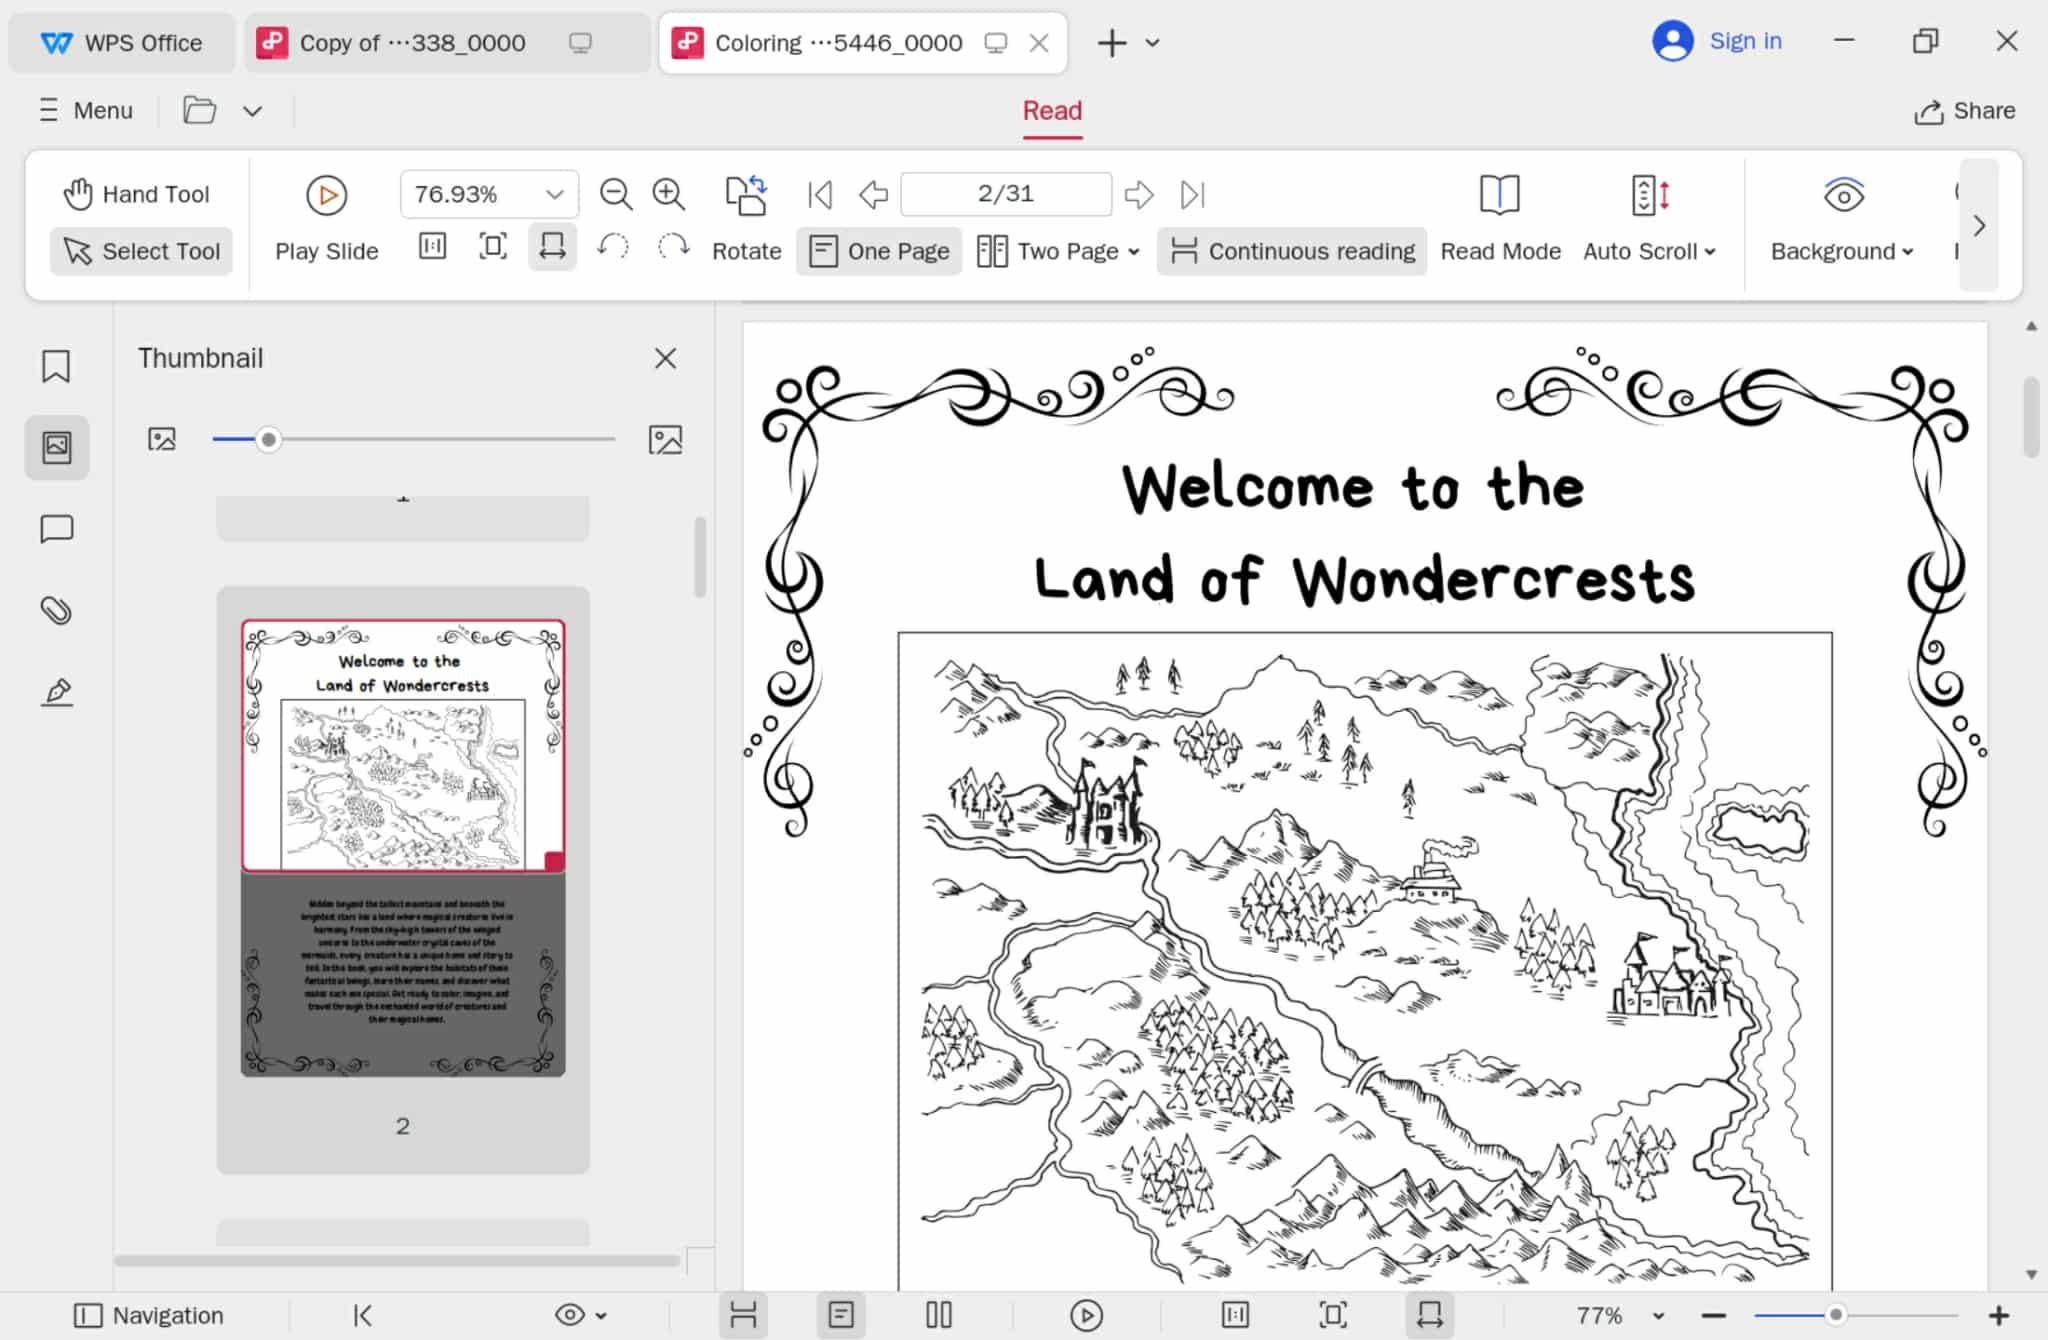Activate the Select Tool

pos(141,251)
